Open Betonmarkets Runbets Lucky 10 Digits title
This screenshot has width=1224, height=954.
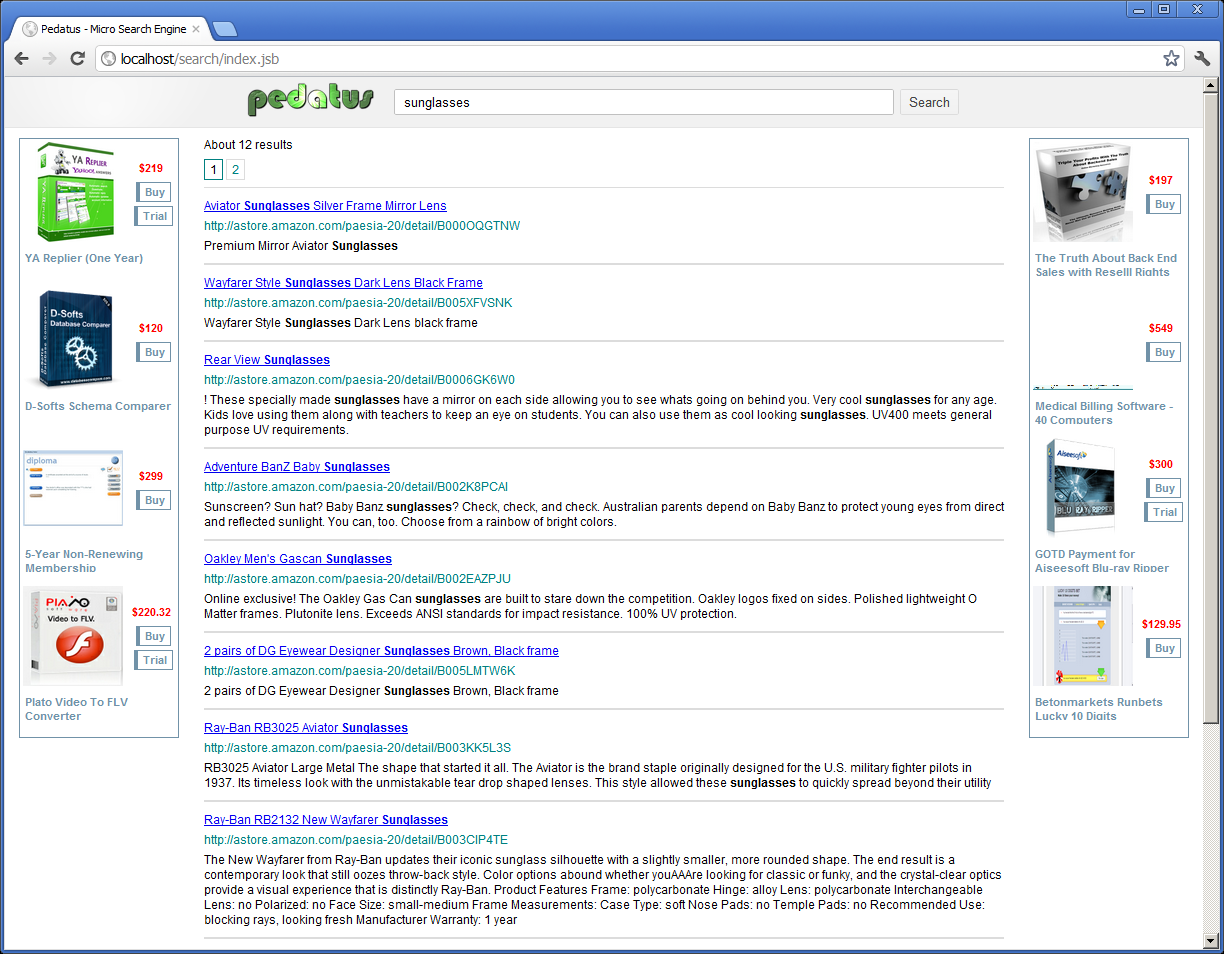[1099, 709]
